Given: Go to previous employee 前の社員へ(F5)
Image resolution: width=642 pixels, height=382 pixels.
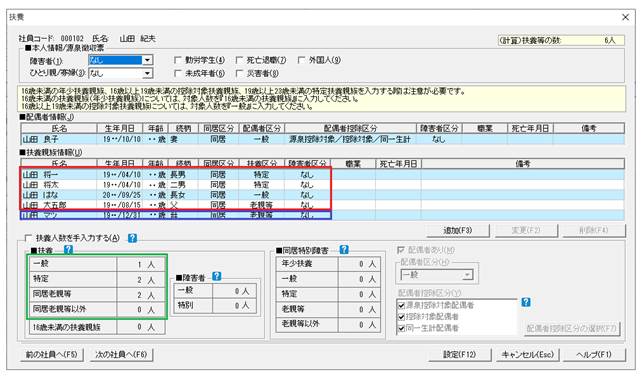Looking at the screenshot, I should pos(52,355).
